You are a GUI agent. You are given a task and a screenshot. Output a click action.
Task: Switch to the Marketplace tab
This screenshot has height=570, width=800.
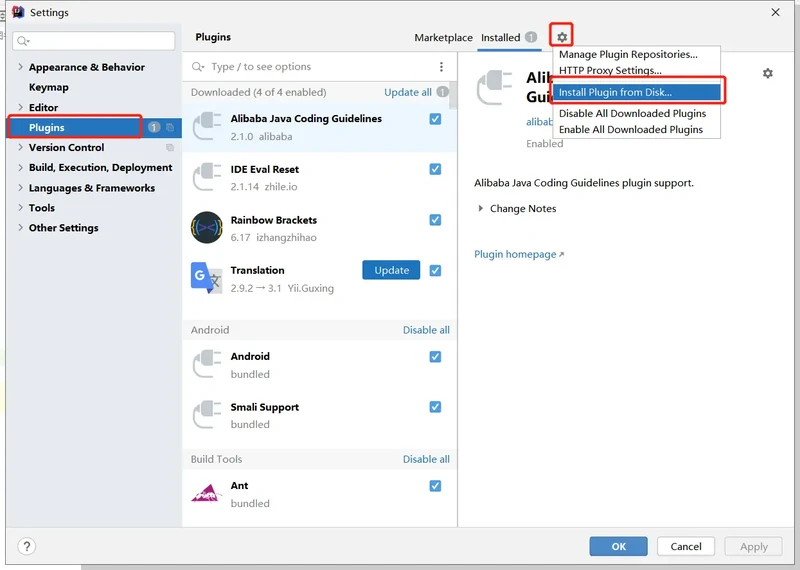pyautogui.click(x=443, y=38)
